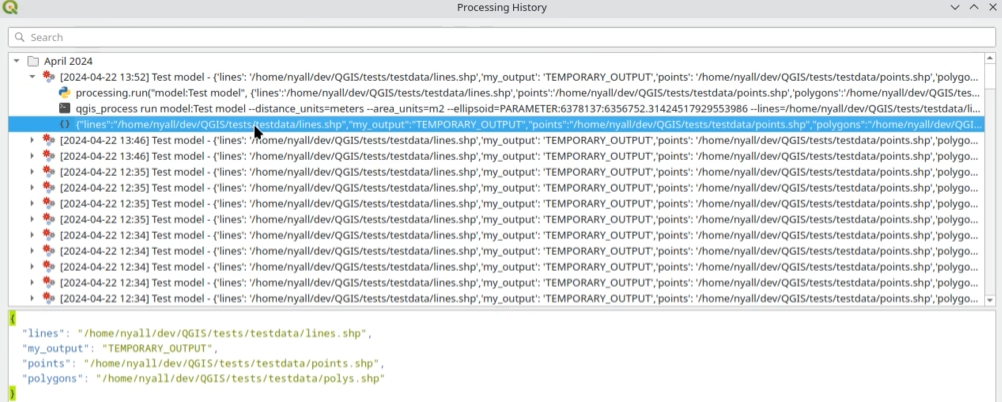Select the processing.run Python command row
Image resolution: width=1002 pixels, height=402 pixels.
coord(500,92)
